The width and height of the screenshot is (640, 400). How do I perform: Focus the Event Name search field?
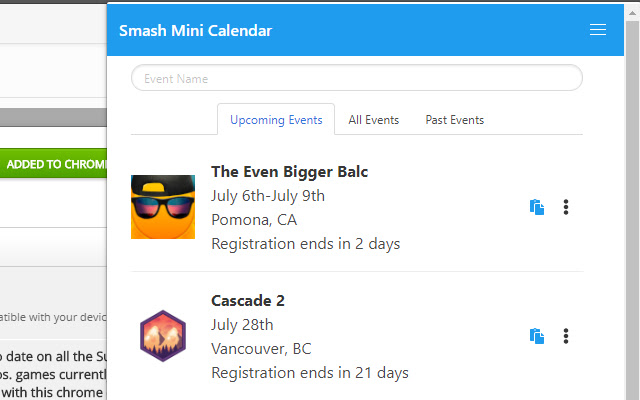click(x=357, y=78)
